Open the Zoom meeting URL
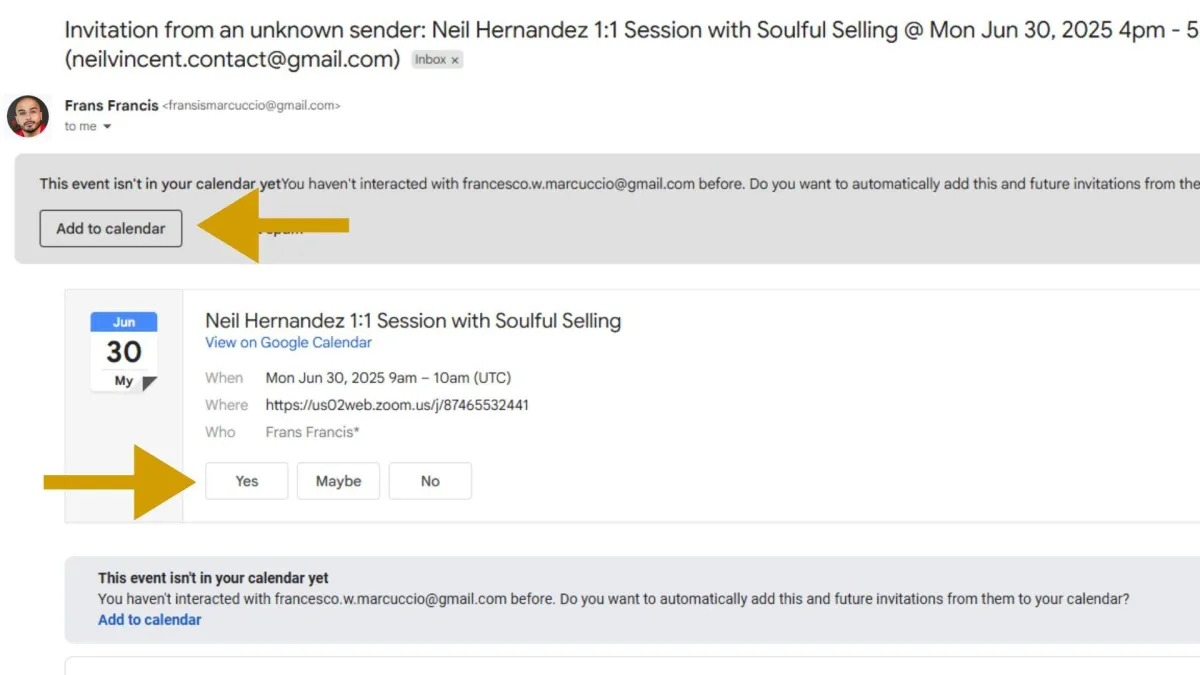 (x=397, y=405)
